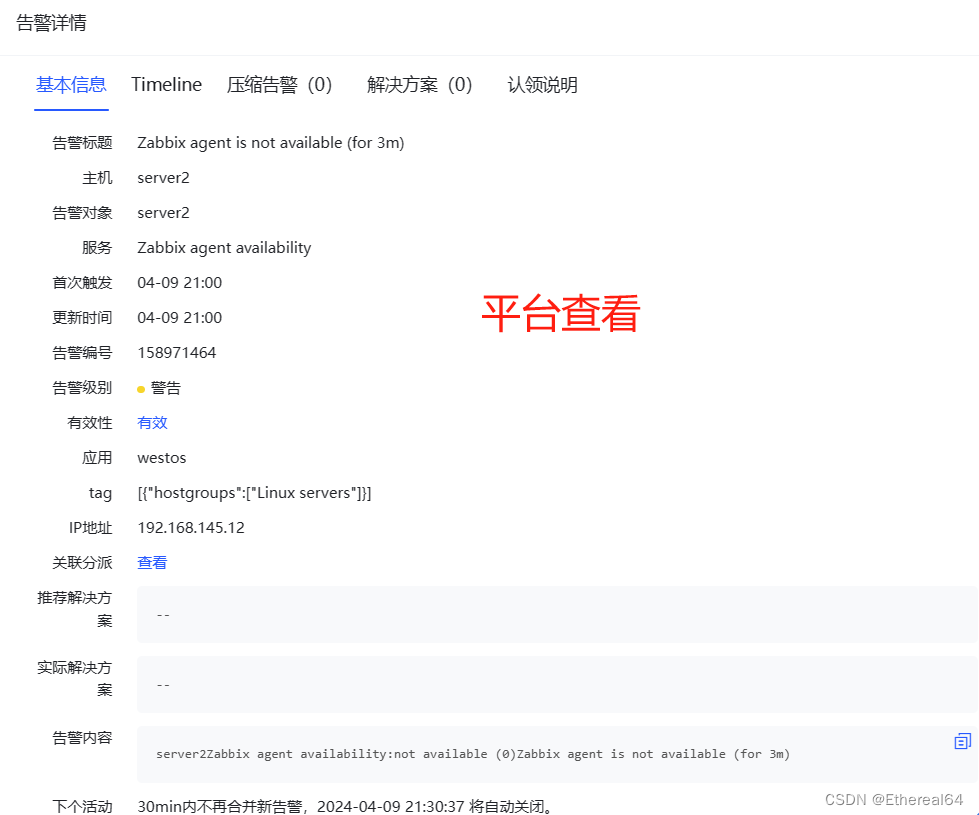979x815 pixels.
Task: Click the 警告 severity level value
Action: [x=166, y=388]
